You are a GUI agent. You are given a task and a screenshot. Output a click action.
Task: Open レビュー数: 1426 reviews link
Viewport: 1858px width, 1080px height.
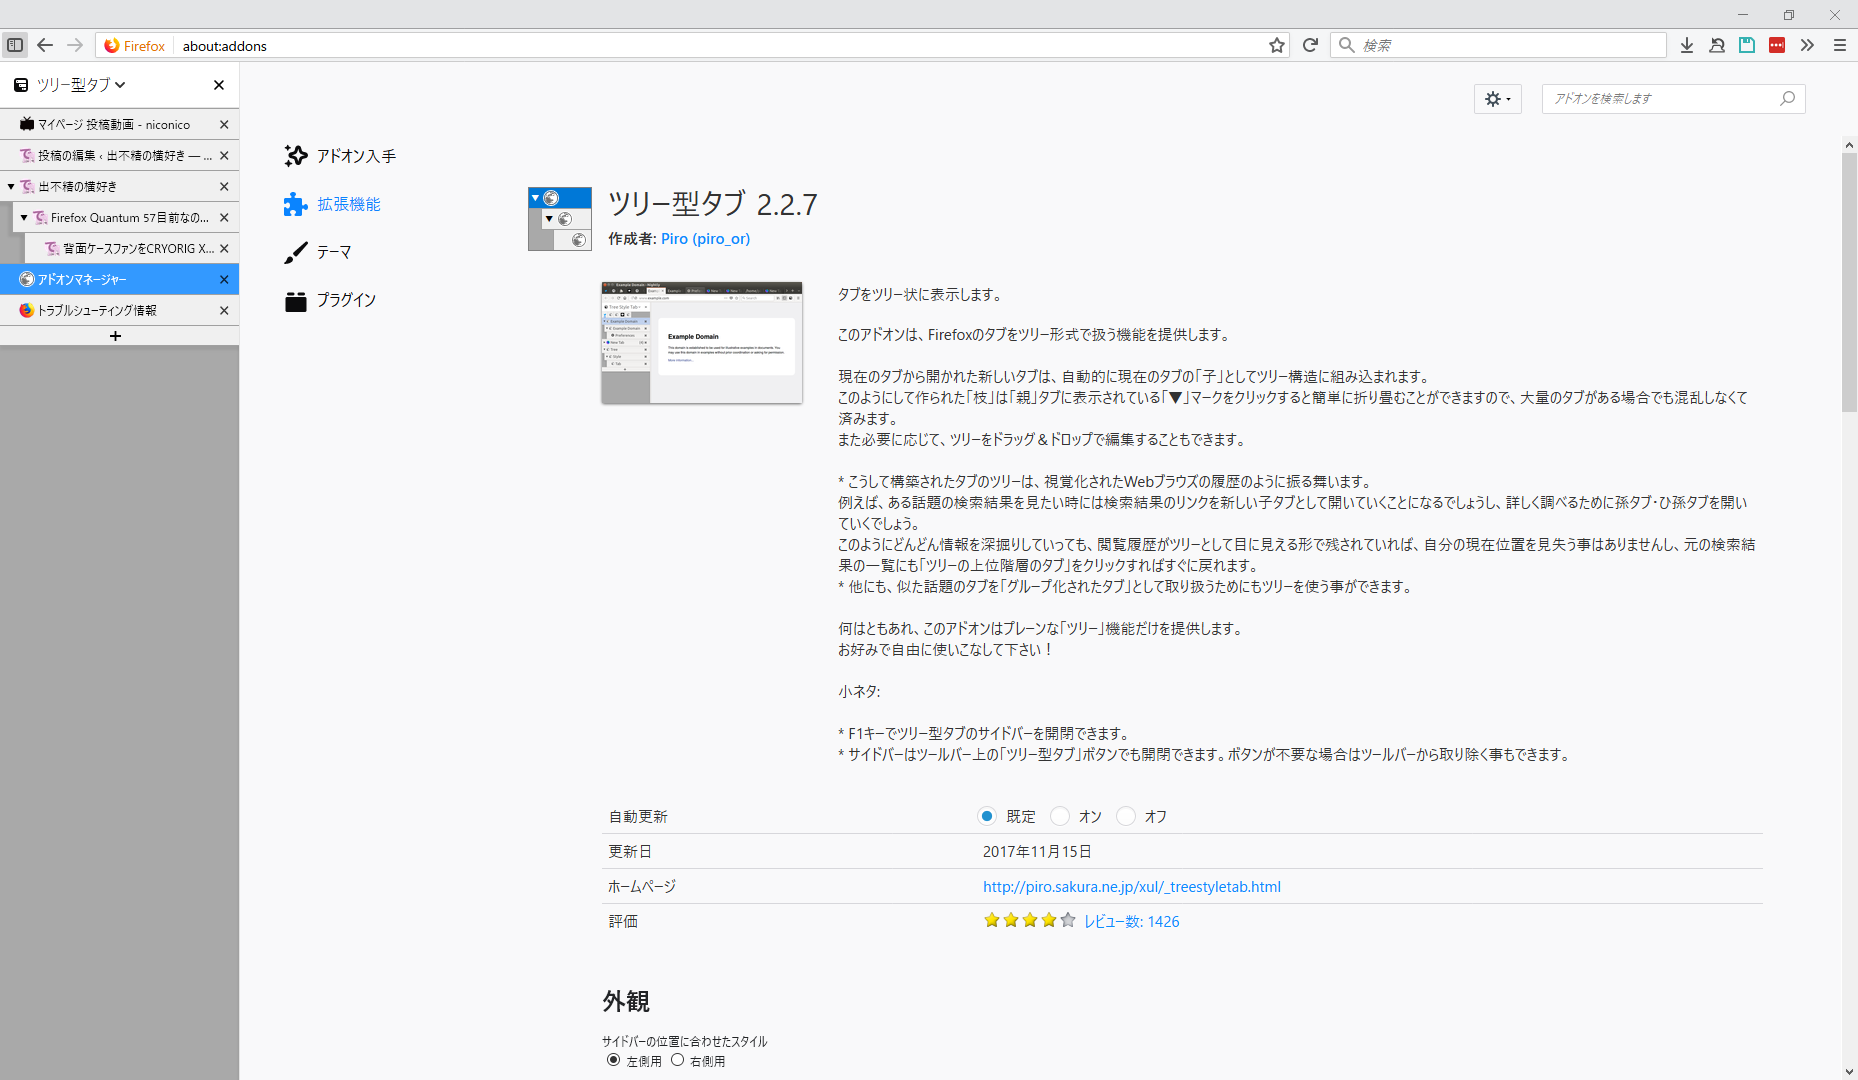click(1132, 922)
